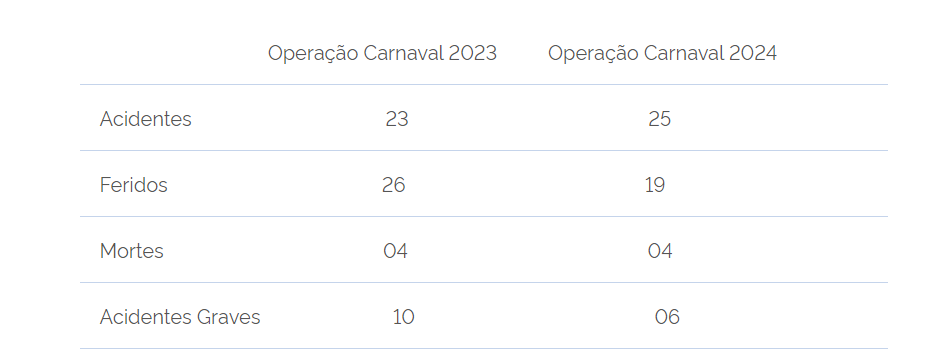
Task: Click the word Operação in 2023 header
Action: coord(313,54)
